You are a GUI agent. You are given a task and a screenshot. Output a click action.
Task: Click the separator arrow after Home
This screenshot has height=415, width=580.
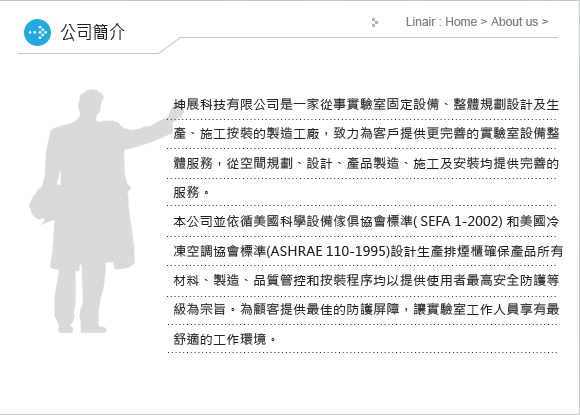pyautogui.click(x=484, y=22)
